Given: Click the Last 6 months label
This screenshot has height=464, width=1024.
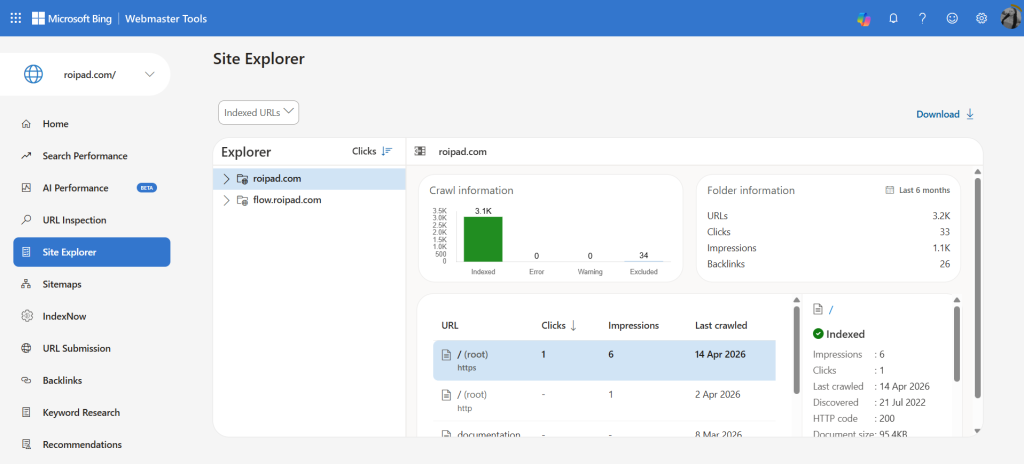Looking at the screenshot, I should pyautogui.click(x=925, y=190).
